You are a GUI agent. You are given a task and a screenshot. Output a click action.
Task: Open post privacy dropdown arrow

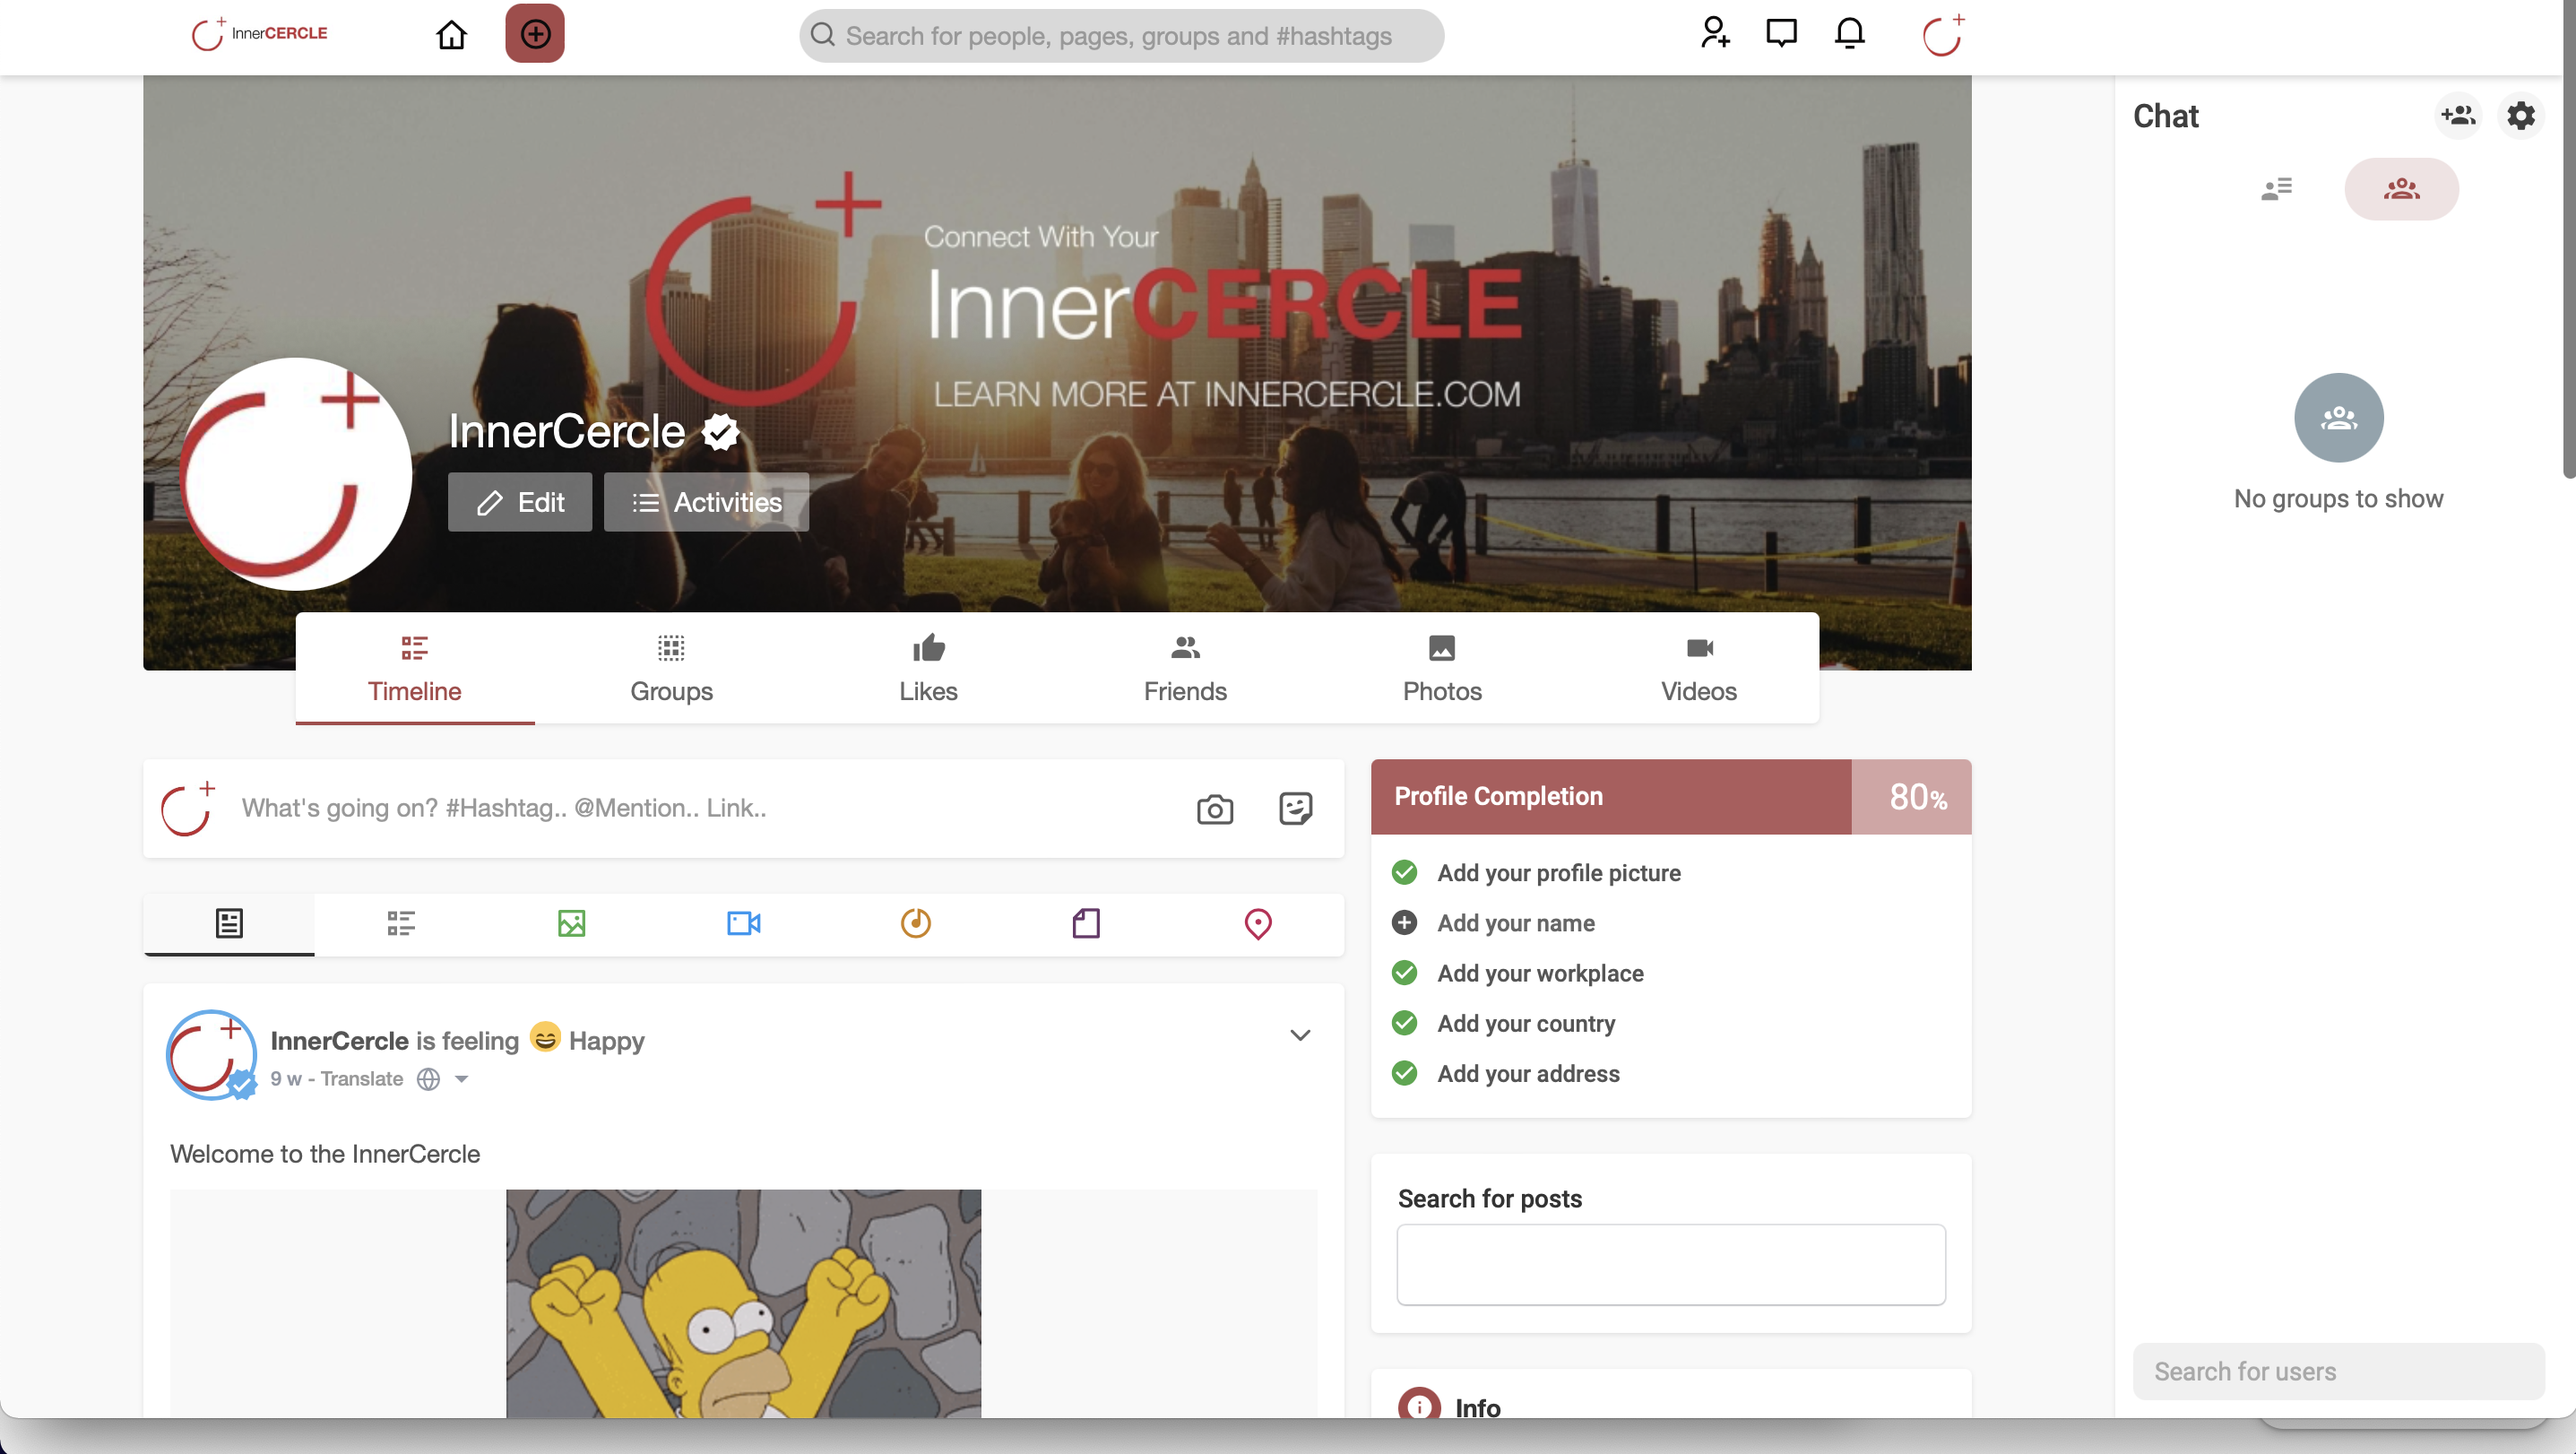tap(461, 1079)
